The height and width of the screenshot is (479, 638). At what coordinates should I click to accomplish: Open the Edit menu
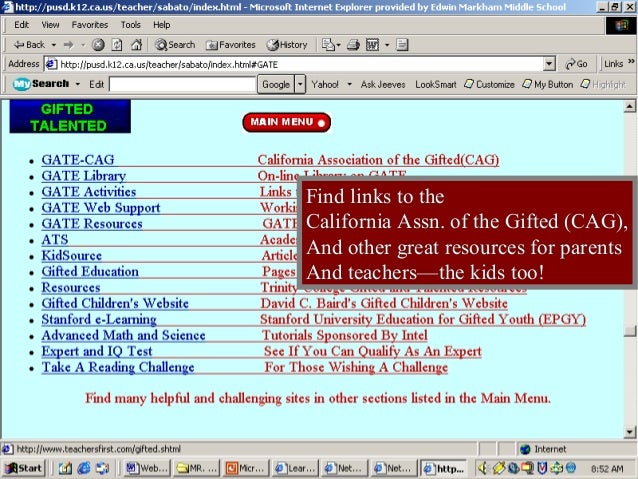[21, 25]
